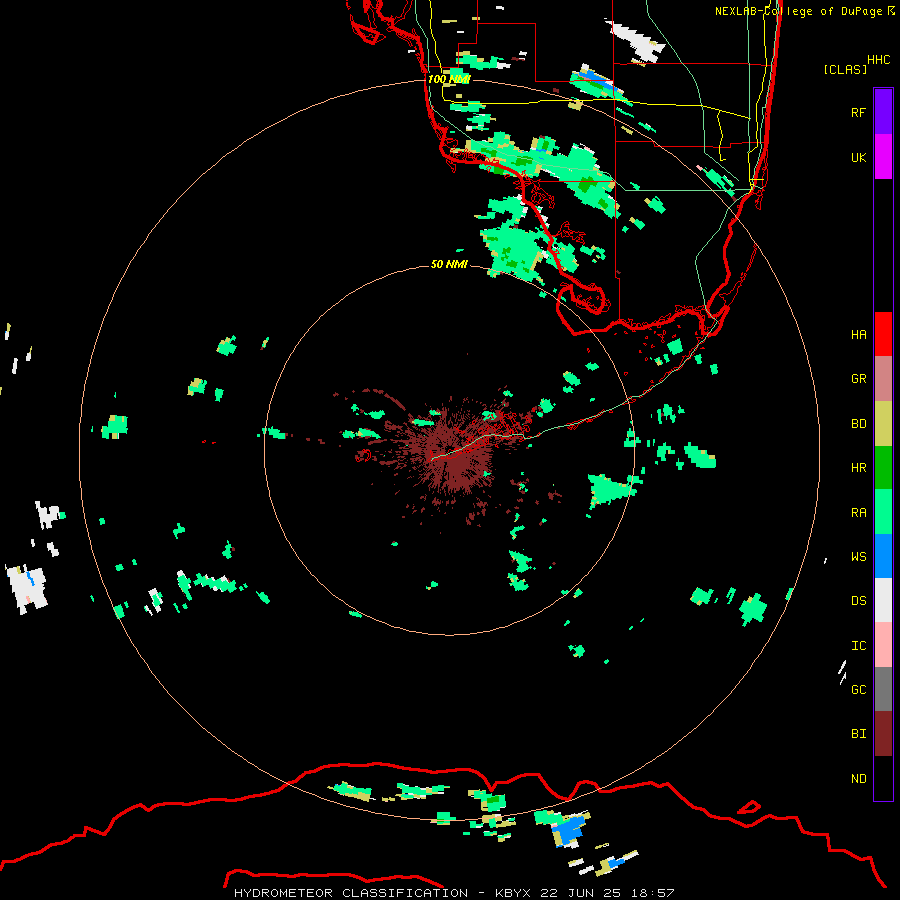Screen dimensions: 900x900
Task: Click the '[CLAS]' units label
Action: 845,69
